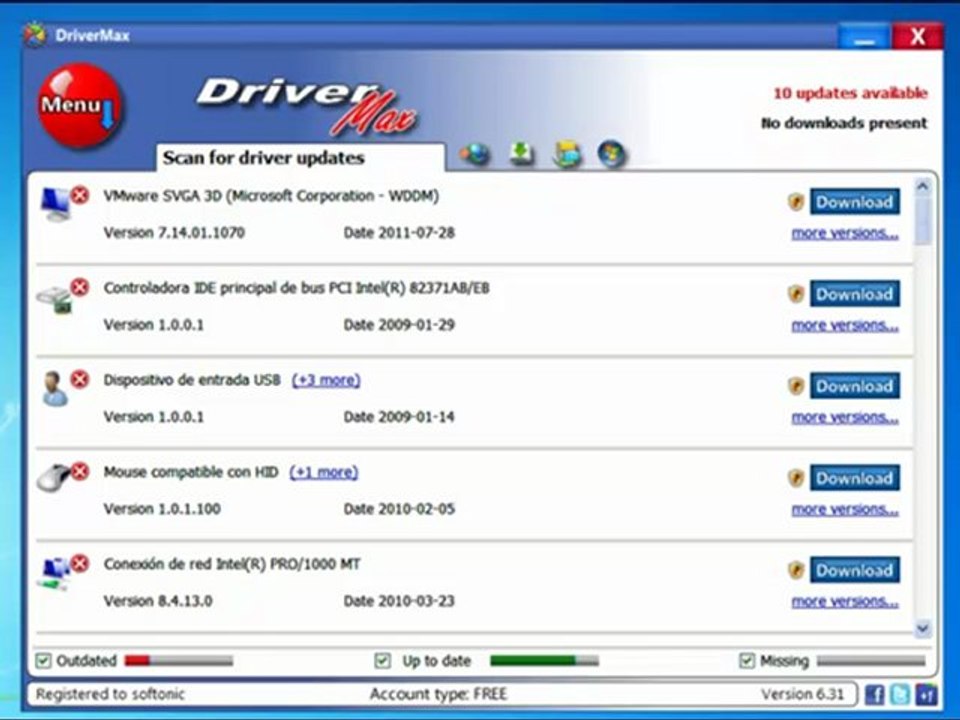Click the scrollbar up arrow
The height and width of the screenshot is (720, 960).
[923, 186]
